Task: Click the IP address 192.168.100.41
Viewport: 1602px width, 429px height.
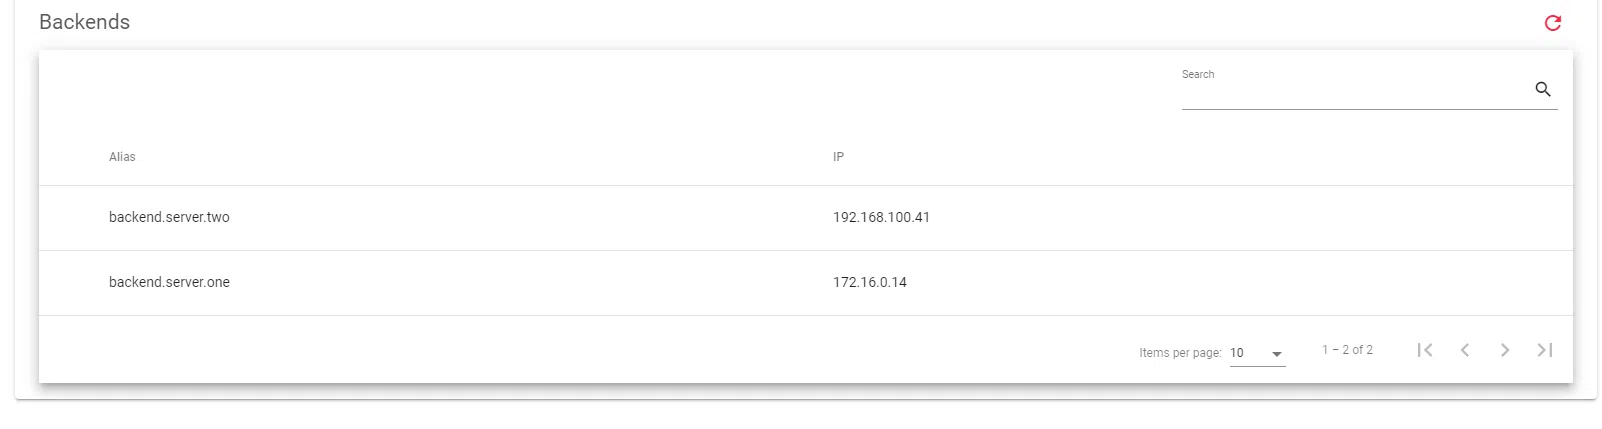Action: (881, 218)
